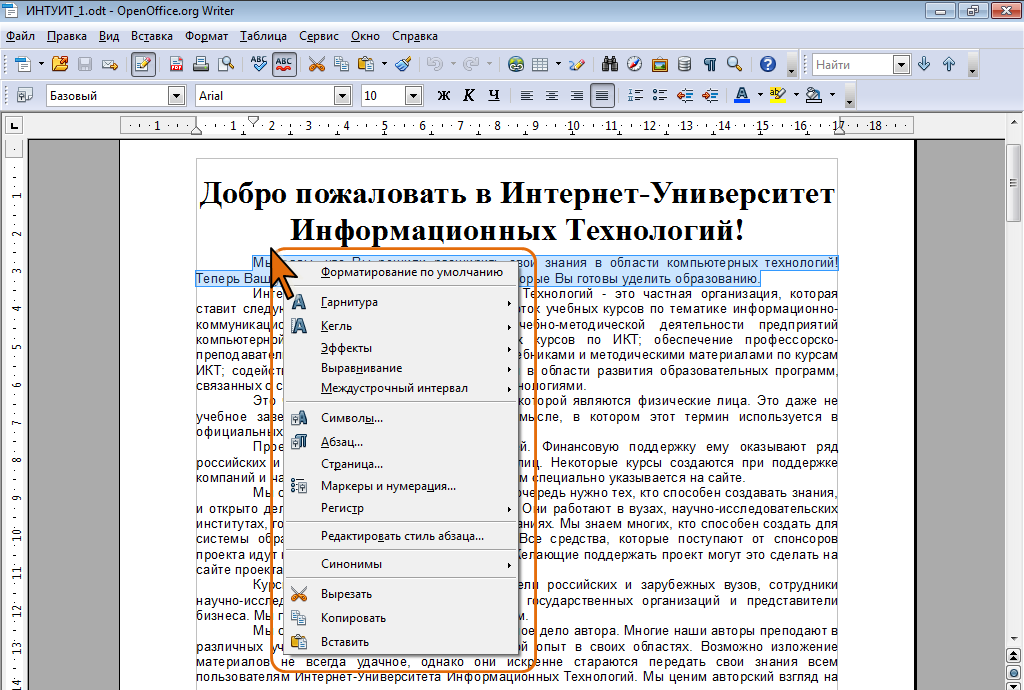Show the Data Sources panel
This screenshot has width=1024, height=690.
click(x=684, y=64)
